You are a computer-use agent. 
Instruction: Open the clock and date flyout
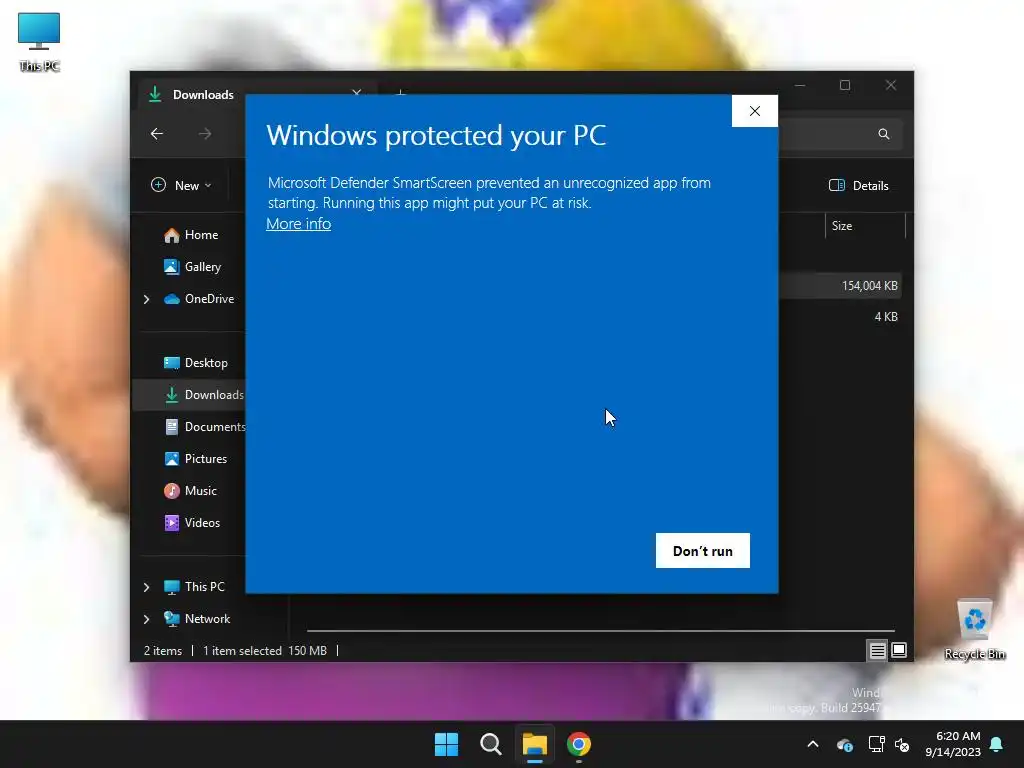[953, 744]
